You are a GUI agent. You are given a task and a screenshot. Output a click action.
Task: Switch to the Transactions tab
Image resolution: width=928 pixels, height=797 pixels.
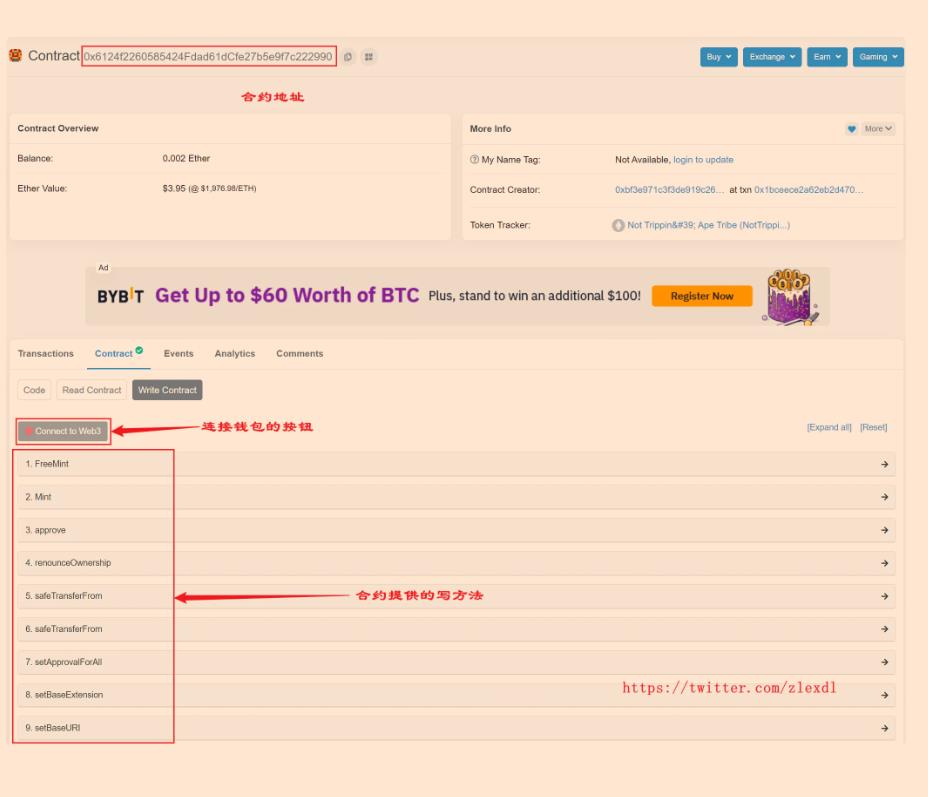[46, 354]
